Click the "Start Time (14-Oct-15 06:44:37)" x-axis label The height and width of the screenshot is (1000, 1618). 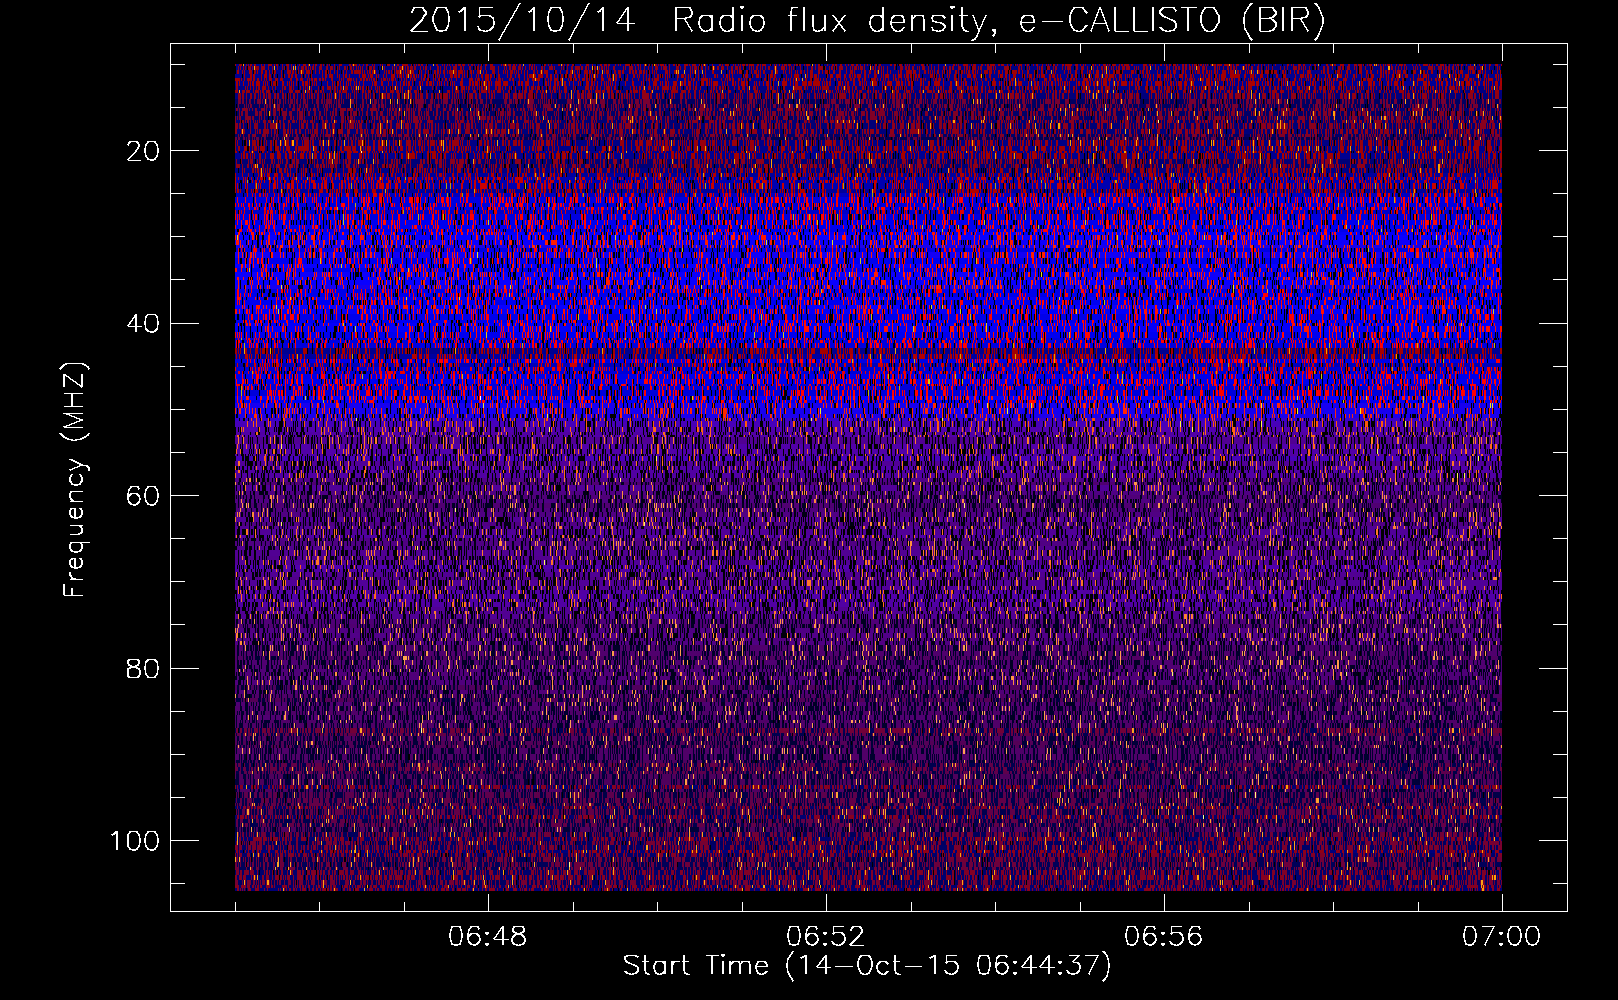pyautogui.click(x=867, y=965)
